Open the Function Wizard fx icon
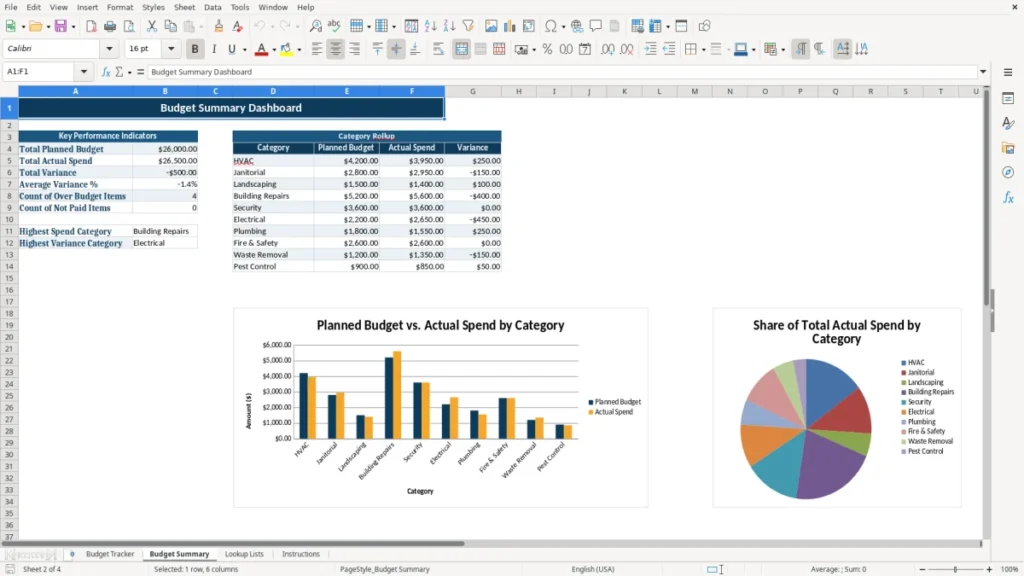Viewport: 1024px width, 576px height. [x=106, y=72]
